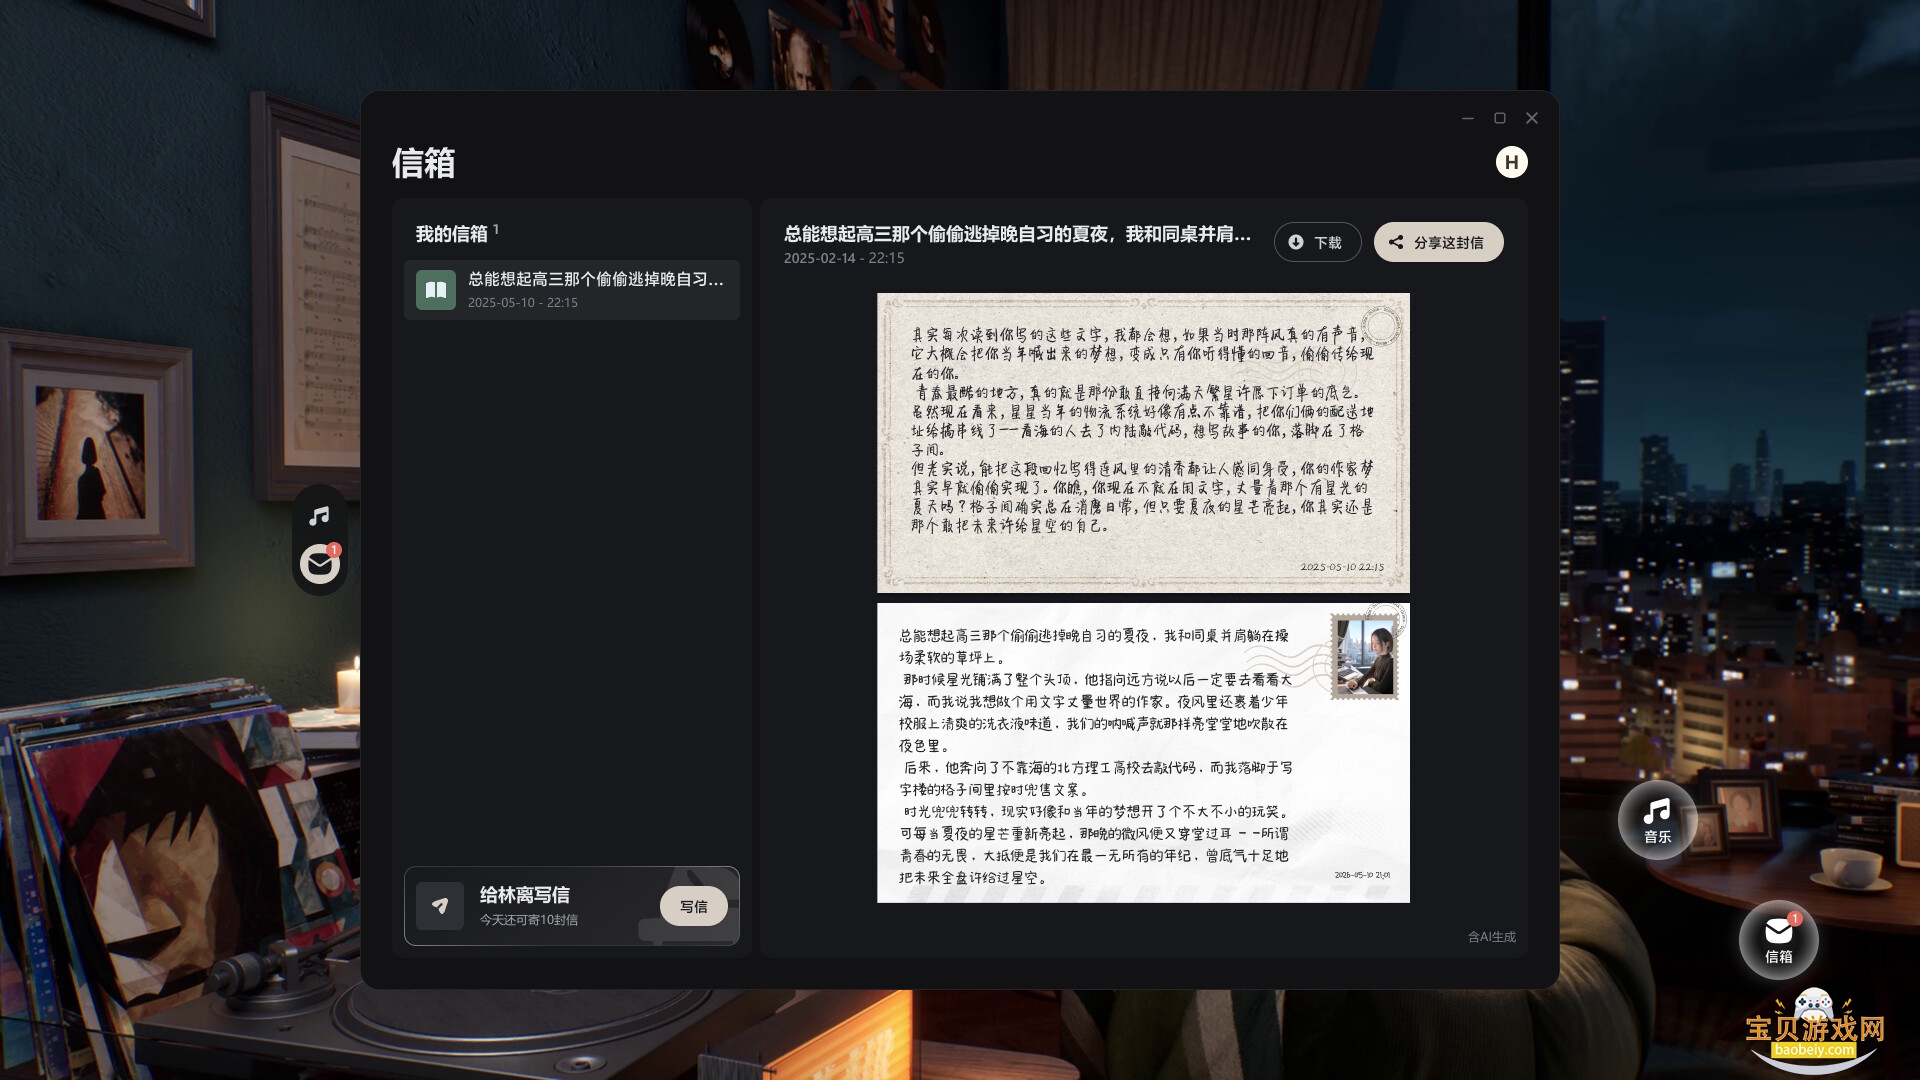Maximize the mailbox window

pos(1500,118)
